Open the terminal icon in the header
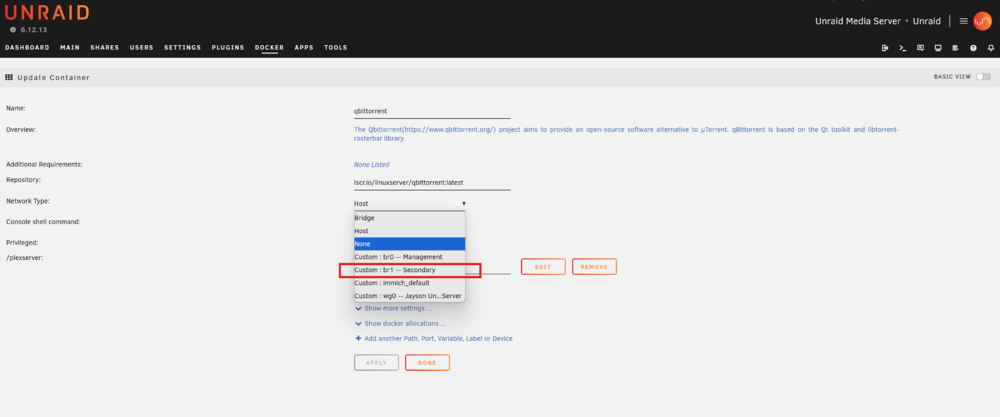Image resolution: width=1000 pixels, height=417 pixels. pyautogui.click(x=902, y=48)
